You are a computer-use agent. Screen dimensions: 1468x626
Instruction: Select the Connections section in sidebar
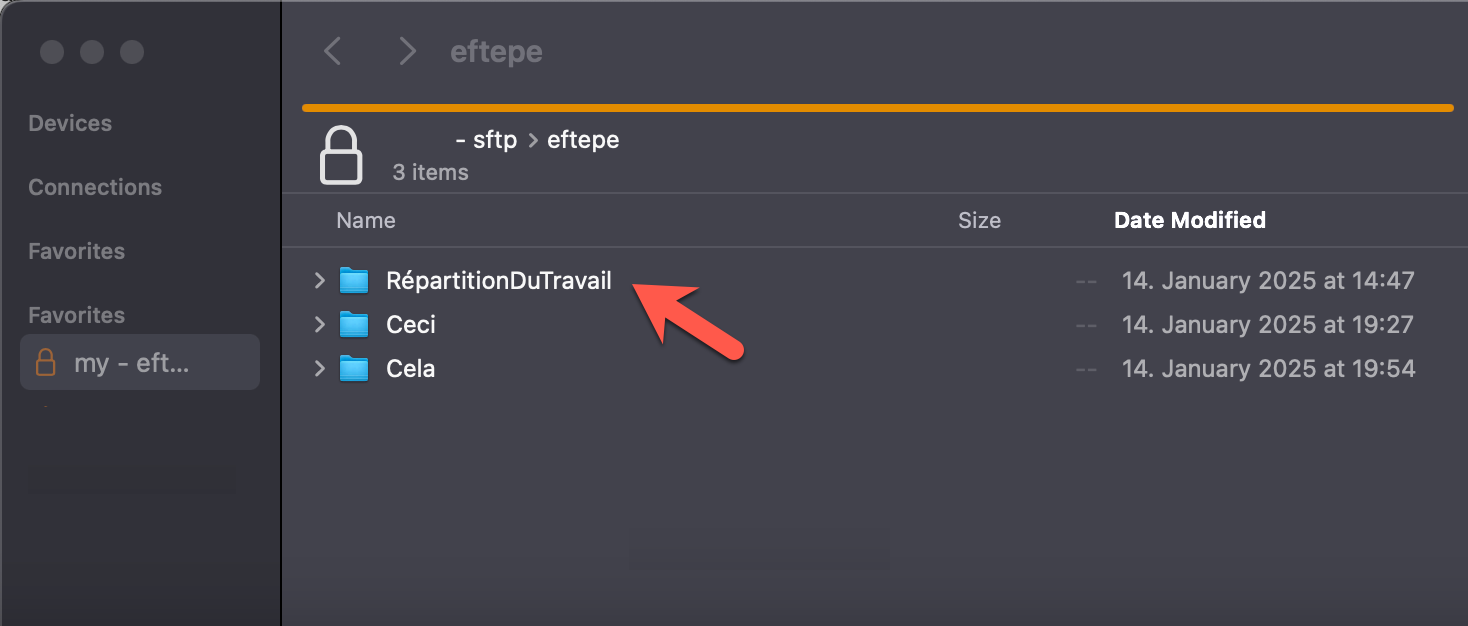click(x=94, y=186)
